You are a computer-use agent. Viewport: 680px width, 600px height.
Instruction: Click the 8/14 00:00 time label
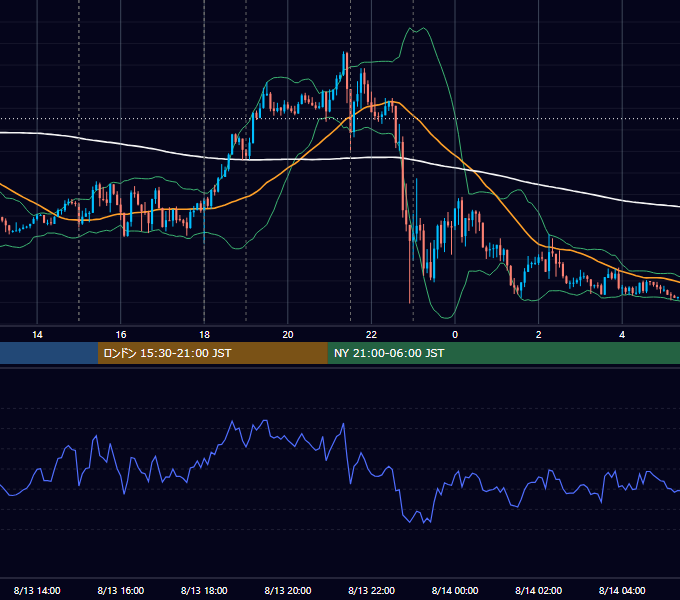click(455, 590)
